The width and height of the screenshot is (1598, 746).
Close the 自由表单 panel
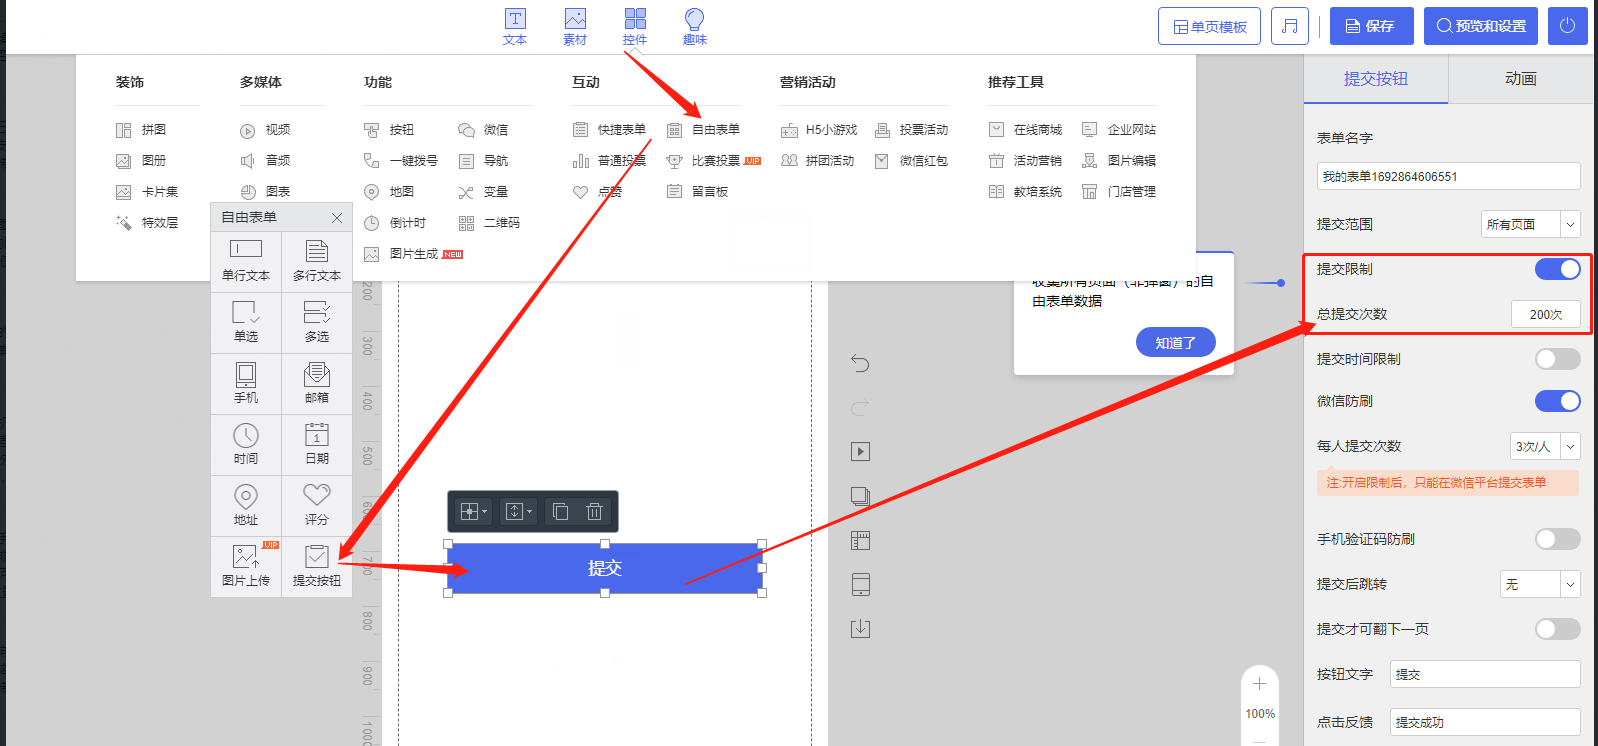pyautogui.click(x=337, y=217)
